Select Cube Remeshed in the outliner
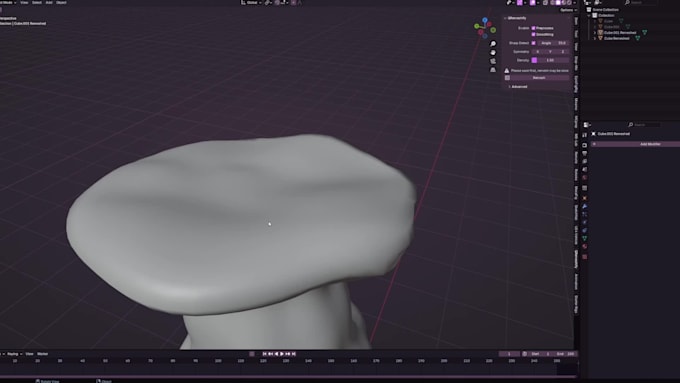This screenshot has width=680, height=383. pyautogui.click(x=617, y=38)
